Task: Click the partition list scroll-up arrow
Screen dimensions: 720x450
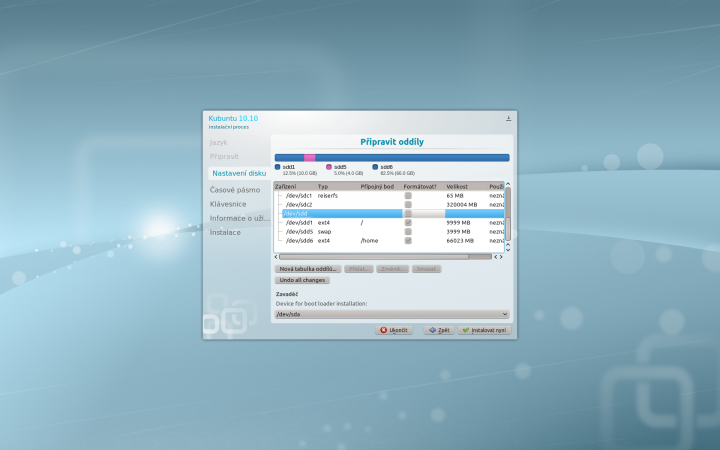Action: pos(508,184)
